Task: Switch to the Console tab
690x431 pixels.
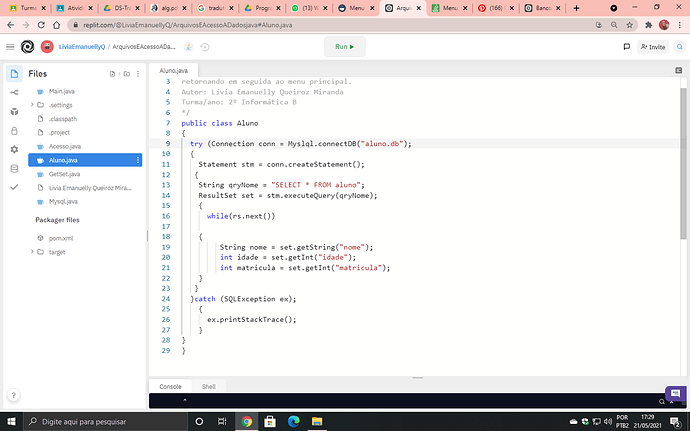Action: [x=170, y=387]
